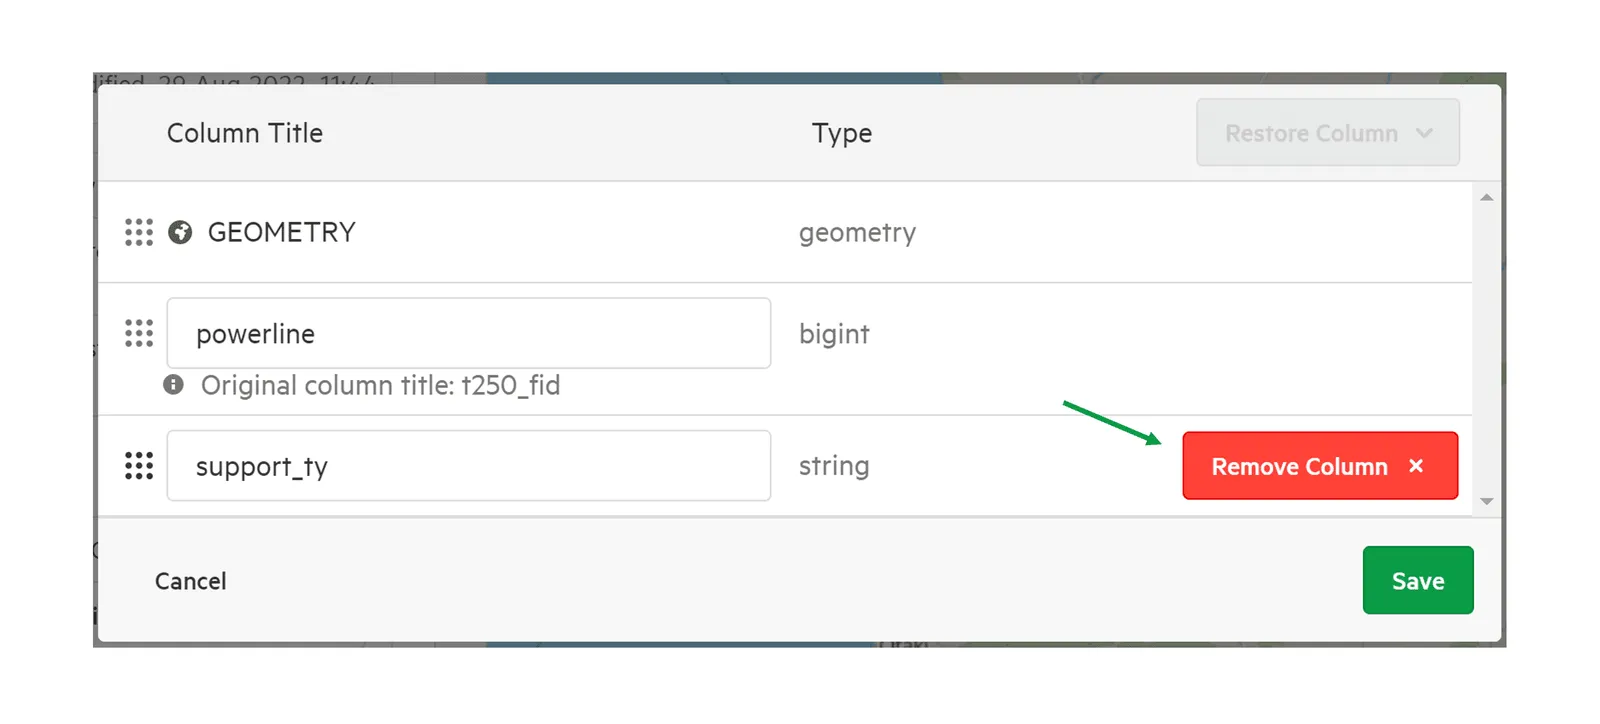The height and width of the screenshot is (724, 1600).
Task: Click Cancel to discard changes
Action: coord(191,581)
